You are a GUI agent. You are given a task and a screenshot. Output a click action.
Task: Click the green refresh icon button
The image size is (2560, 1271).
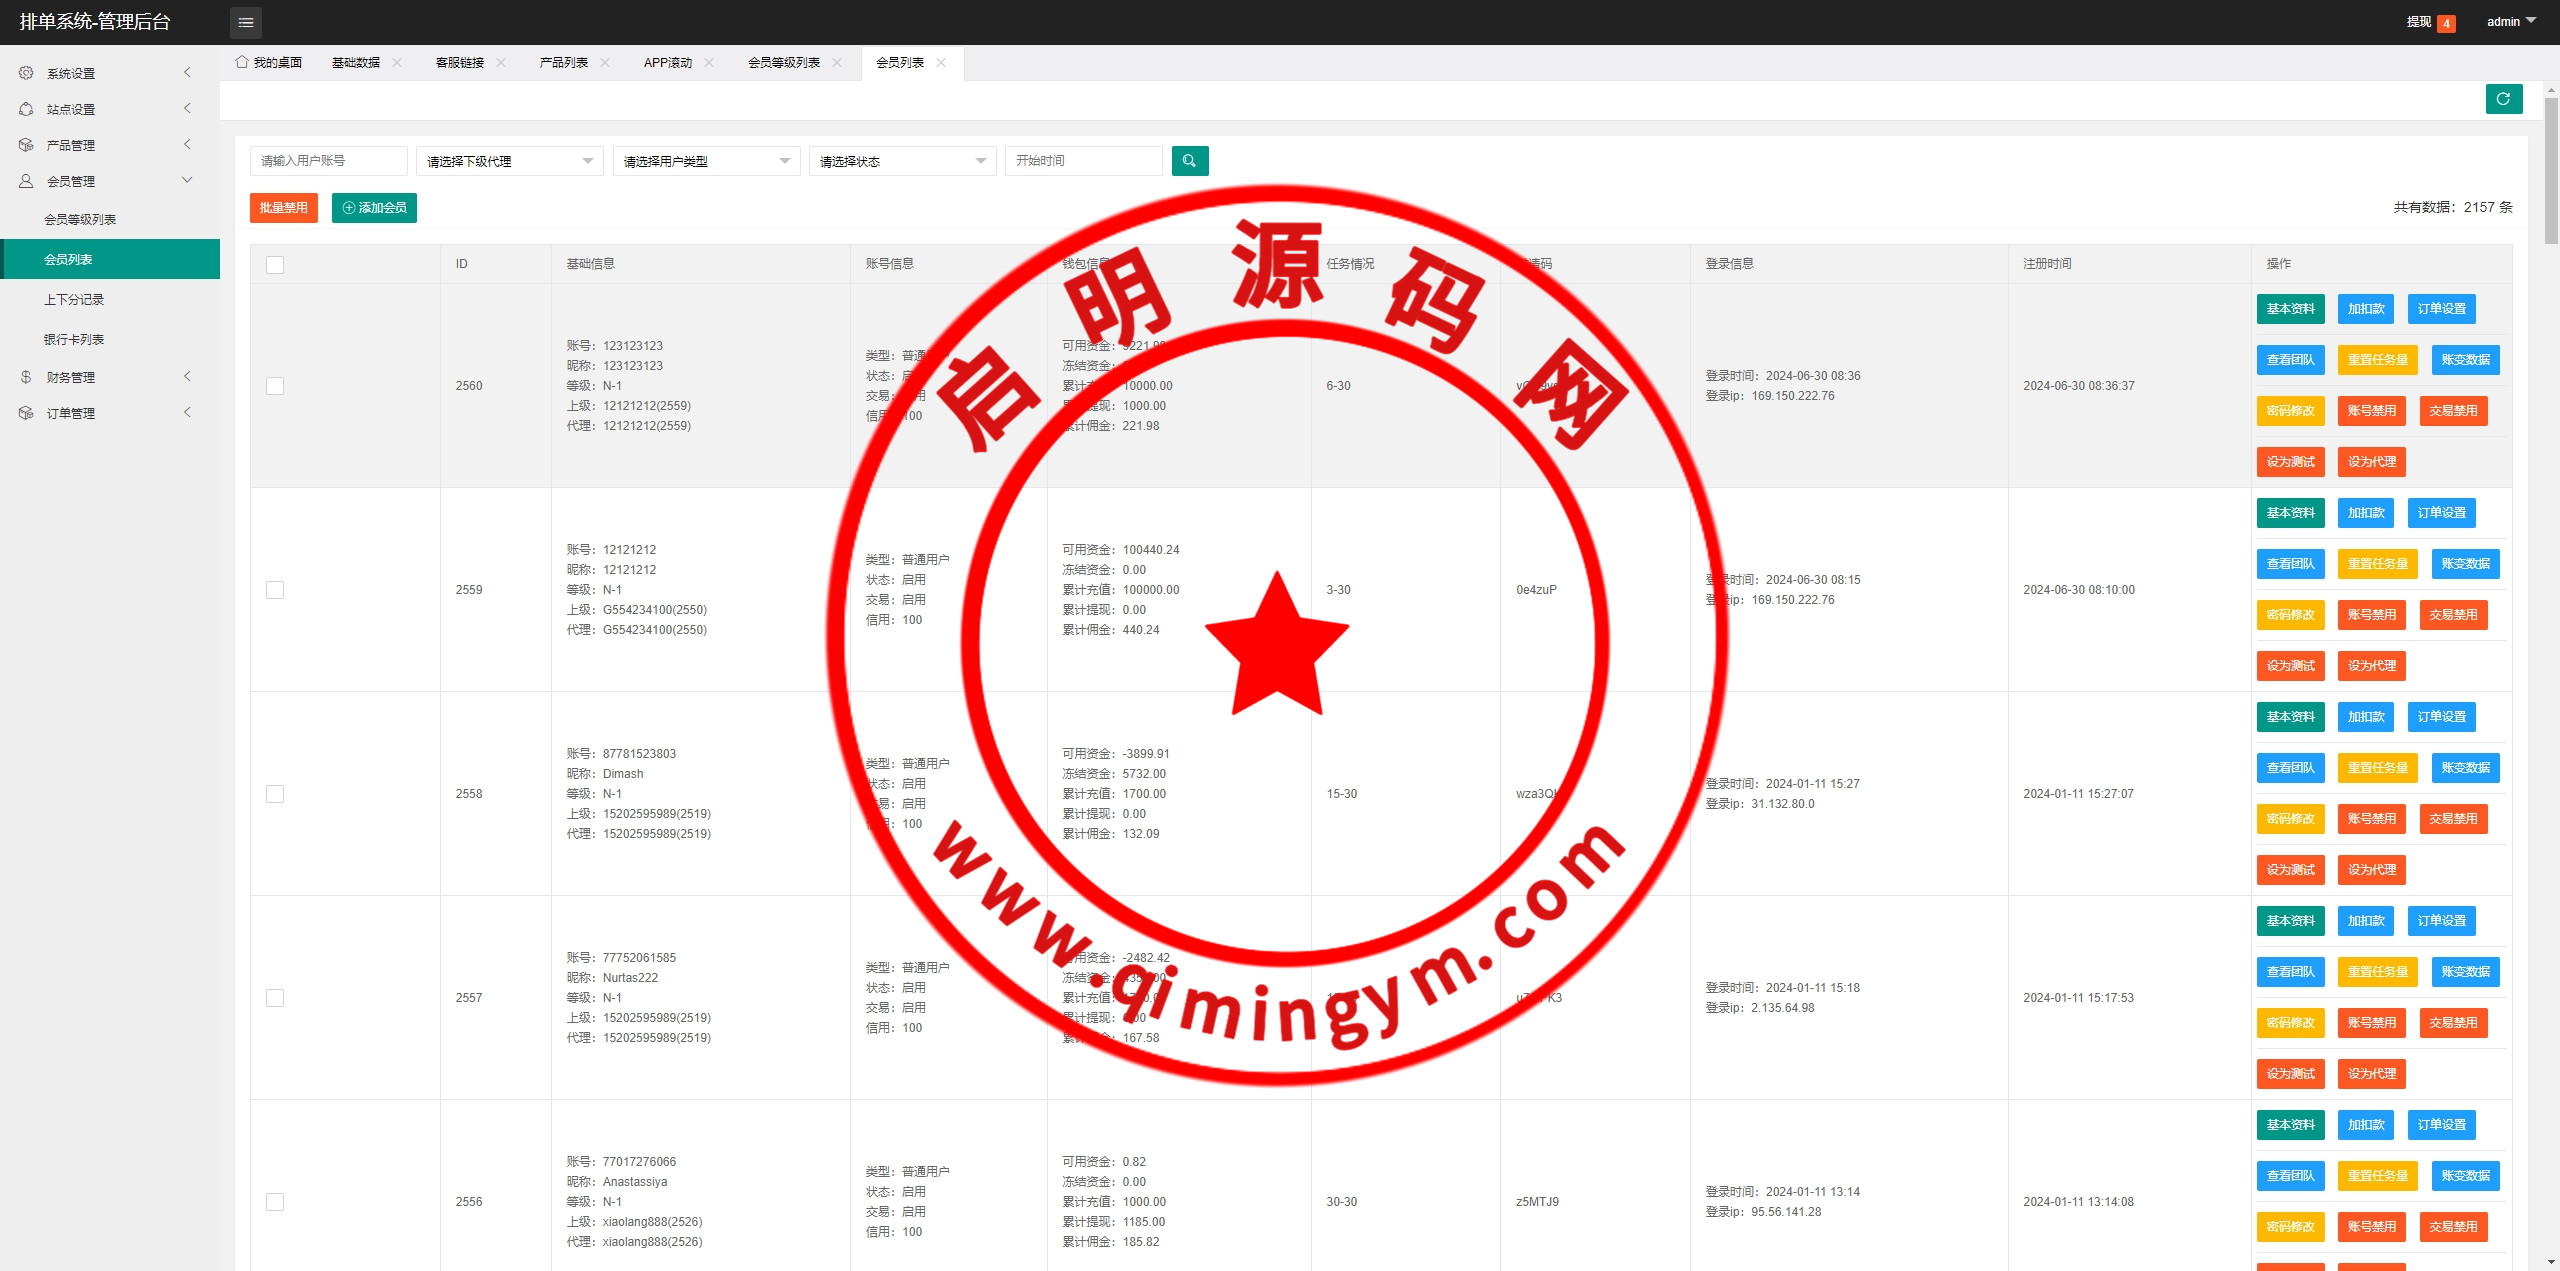point(2503,99)
